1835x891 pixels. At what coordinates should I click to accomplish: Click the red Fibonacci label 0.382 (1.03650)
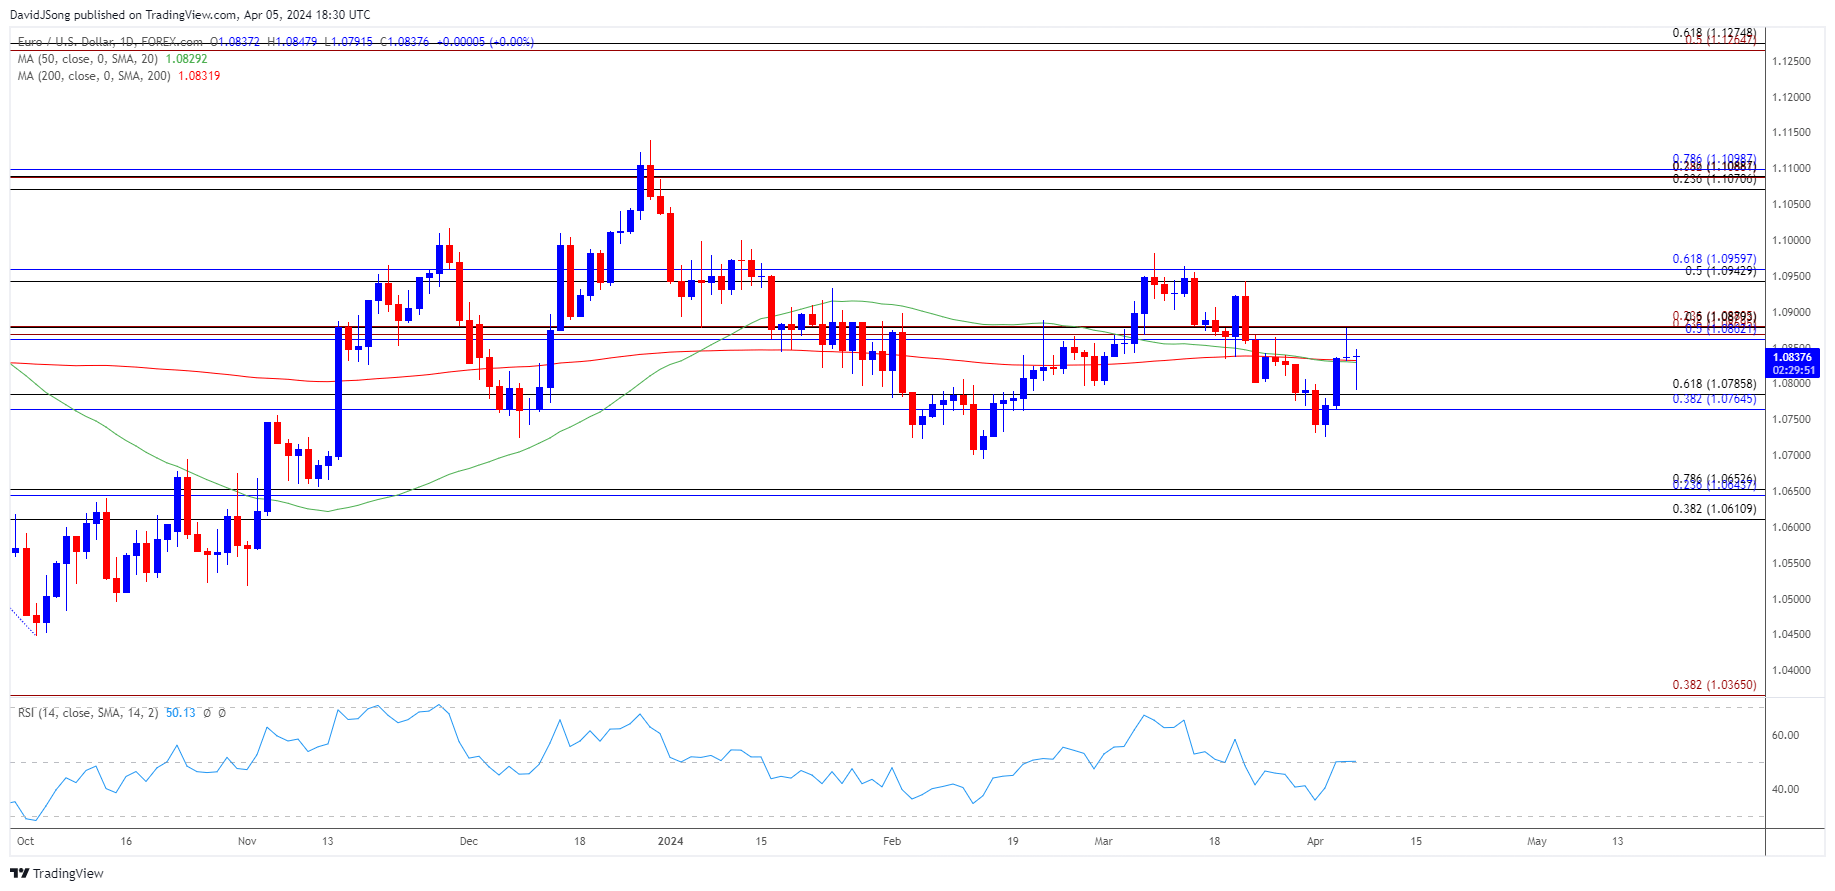coord(1714,685)
